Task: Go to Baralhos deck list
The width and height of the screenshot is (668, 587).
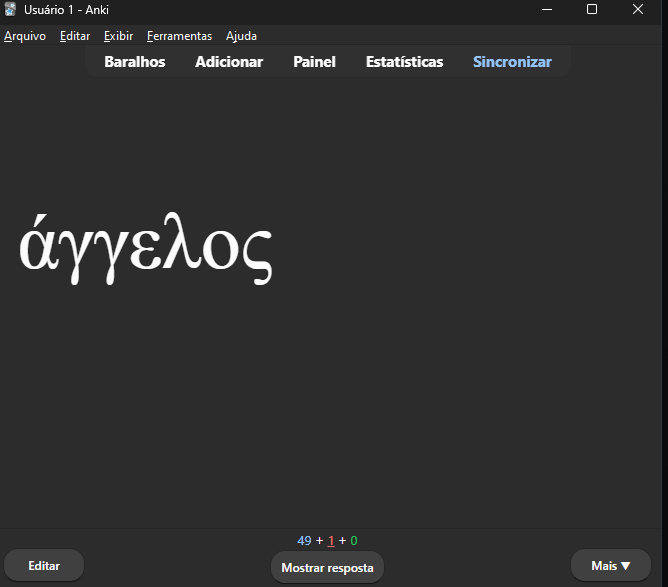Action: point(135,62)
